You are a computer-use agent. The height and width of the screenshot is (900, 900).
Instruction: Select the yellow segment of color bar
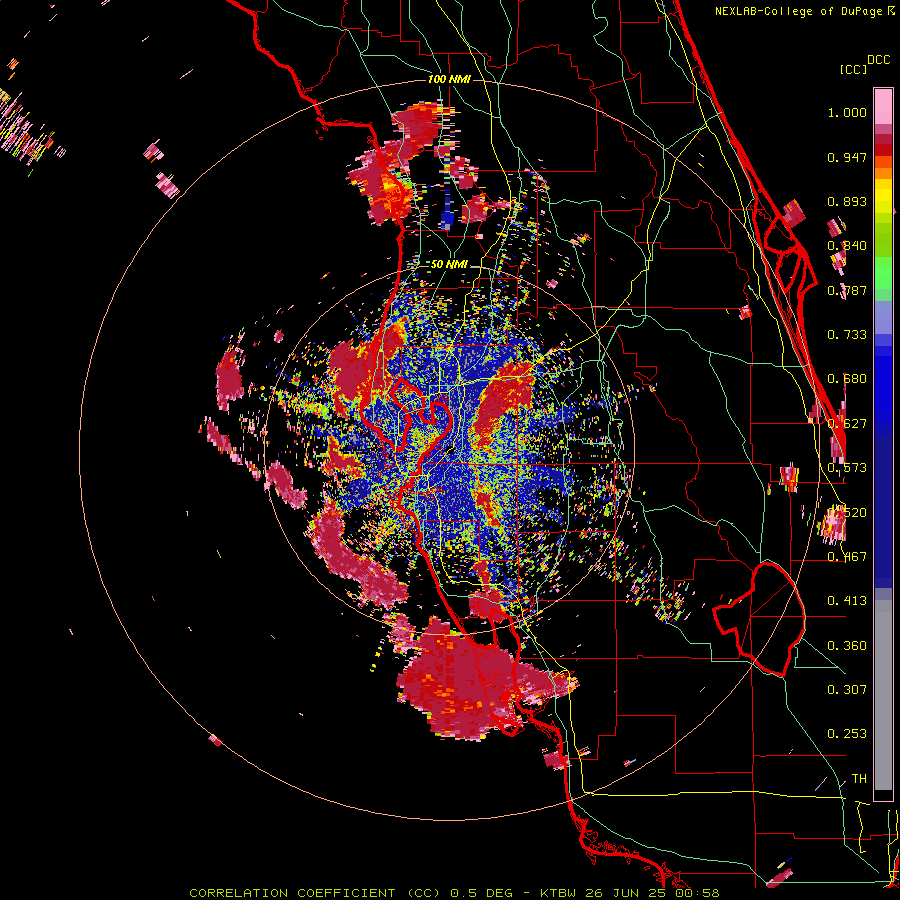pos(883,196)
